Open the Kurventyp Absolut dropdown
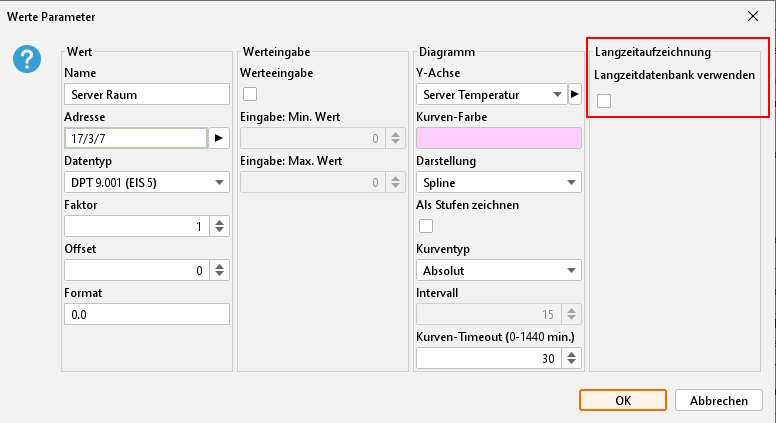Image resolution: width=776 pixels, height=423 pixels. 498,270
